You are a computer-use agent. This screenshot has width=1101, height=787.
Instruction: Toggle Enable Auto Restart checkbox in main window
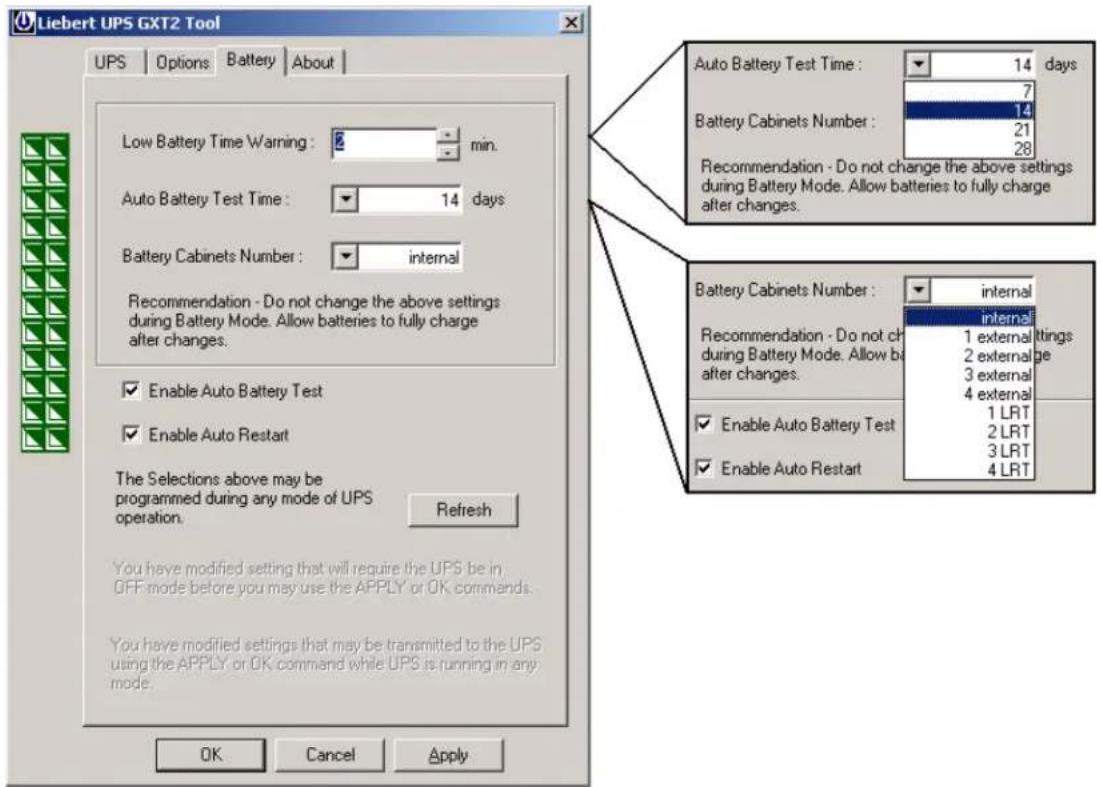[x=131, y=434]
